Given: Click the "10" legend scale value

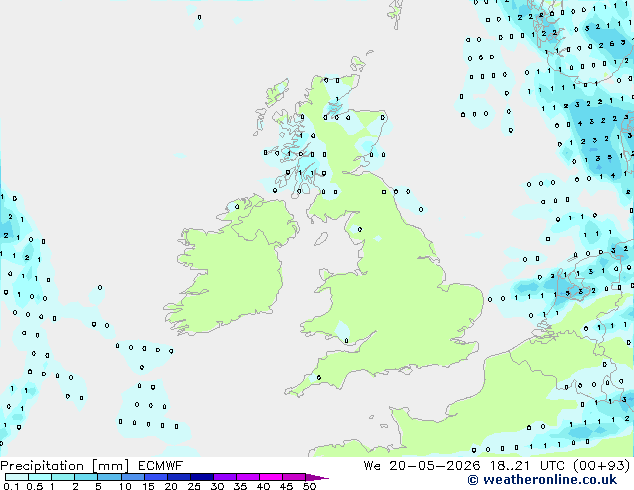Looking at the screenshot, I should pos(125,486).
